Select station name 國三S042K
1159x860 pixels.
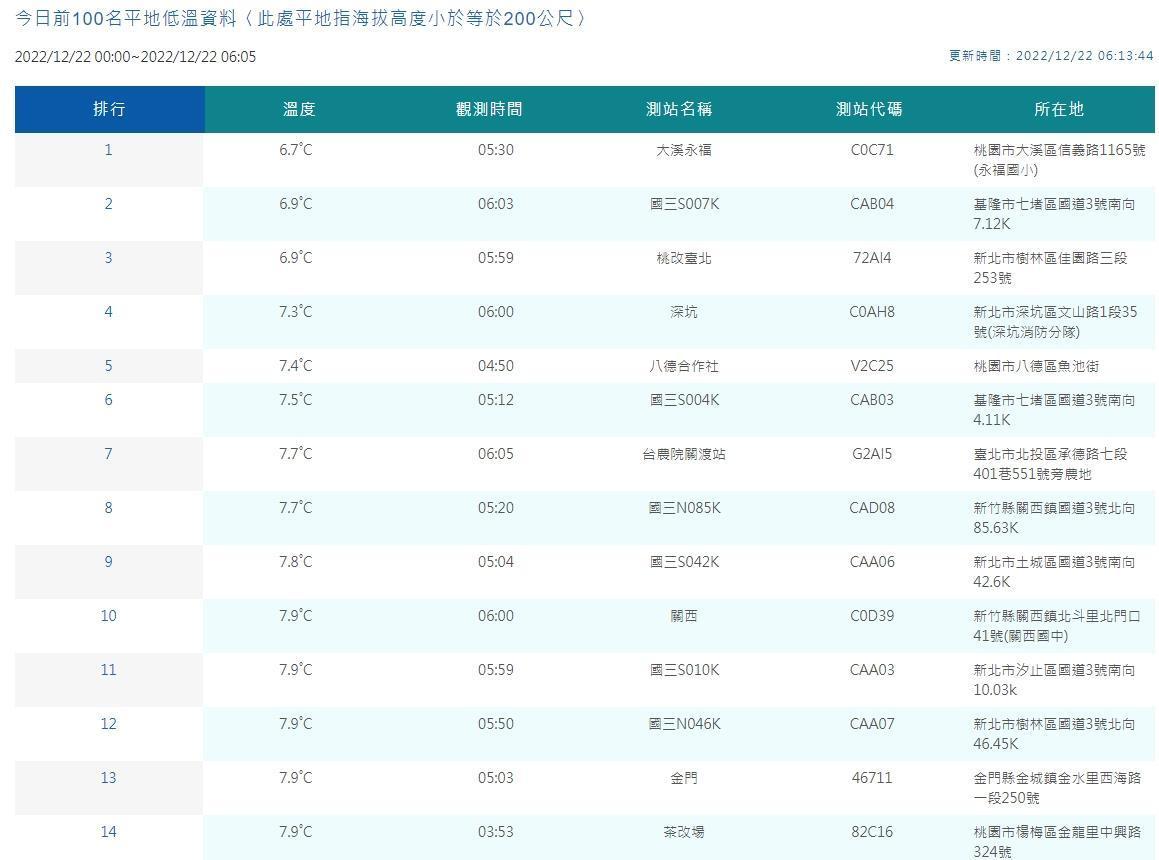(x=684, y=562)
